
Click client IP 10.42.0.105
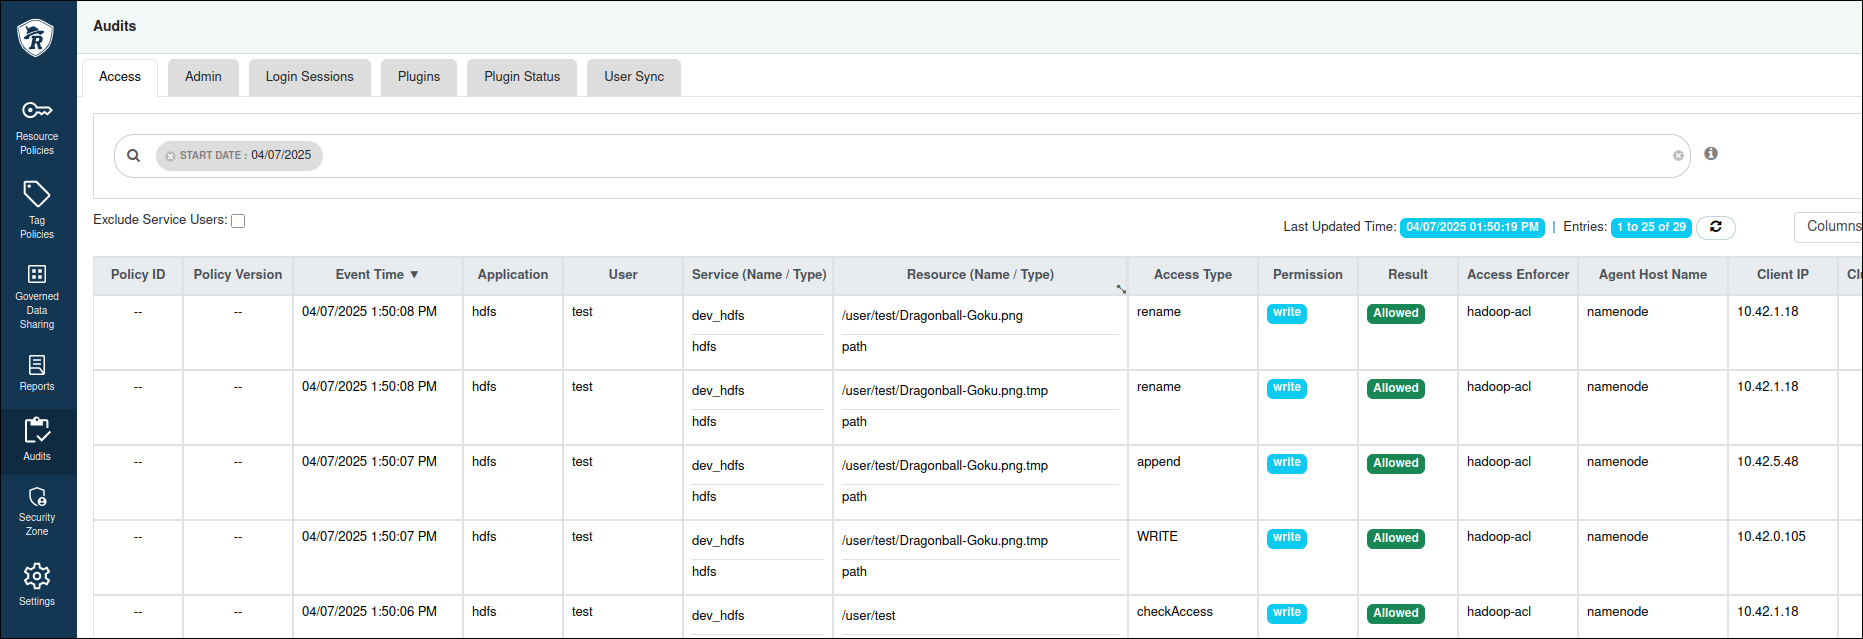coord(1771,537)
